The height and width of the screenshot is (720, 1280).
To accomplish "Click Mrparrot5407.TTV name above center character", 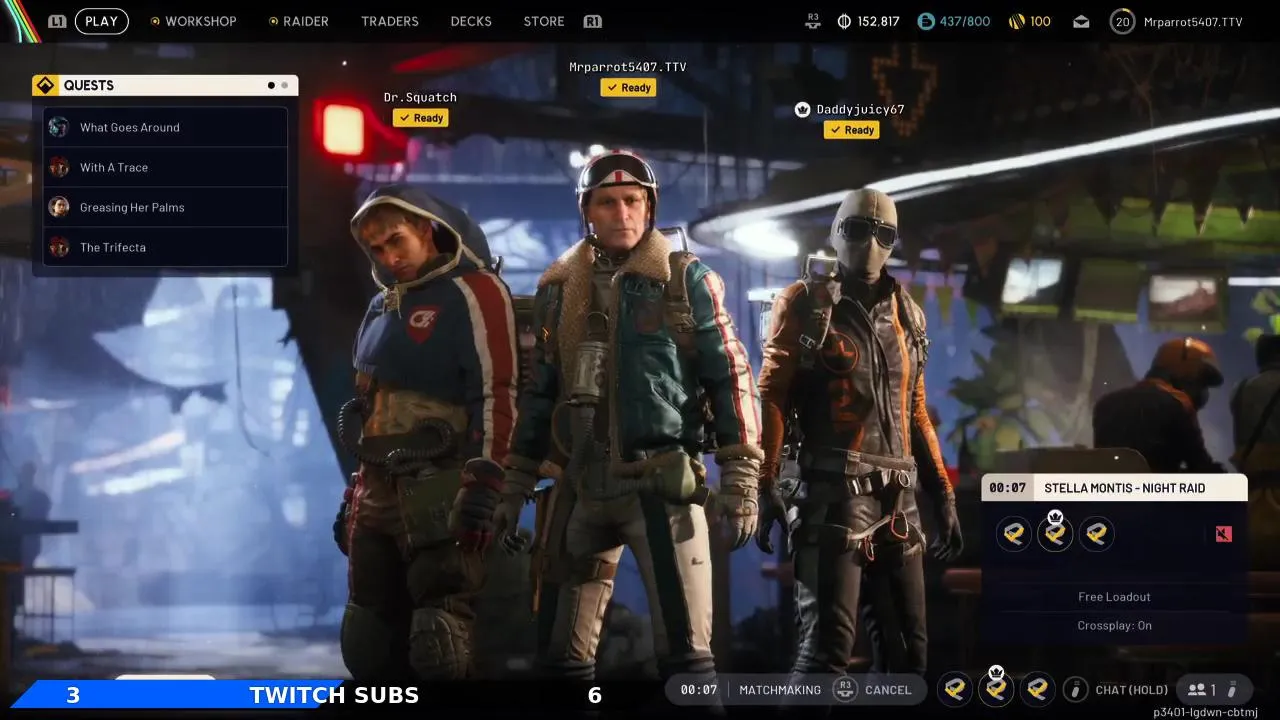I will point(628,67).
